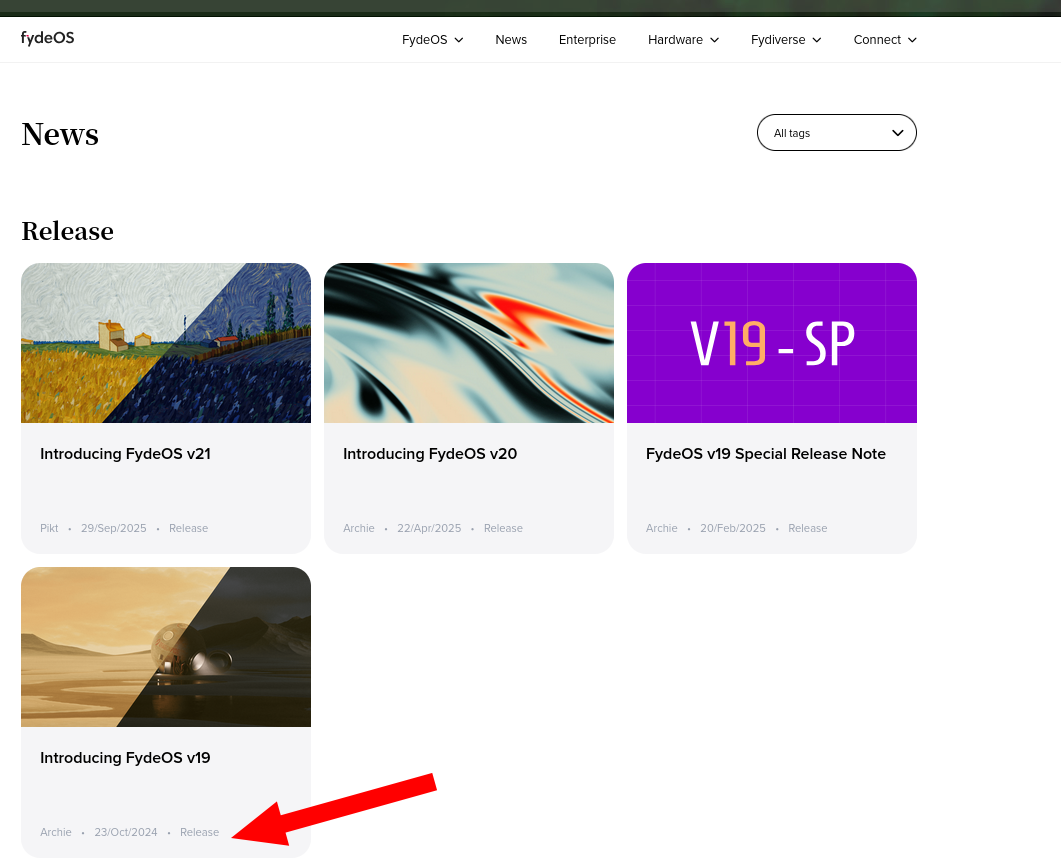Open the Introducing FydeOS v19 title
The width and height of the screenshot is (1061, 868).
click(125, 758)
